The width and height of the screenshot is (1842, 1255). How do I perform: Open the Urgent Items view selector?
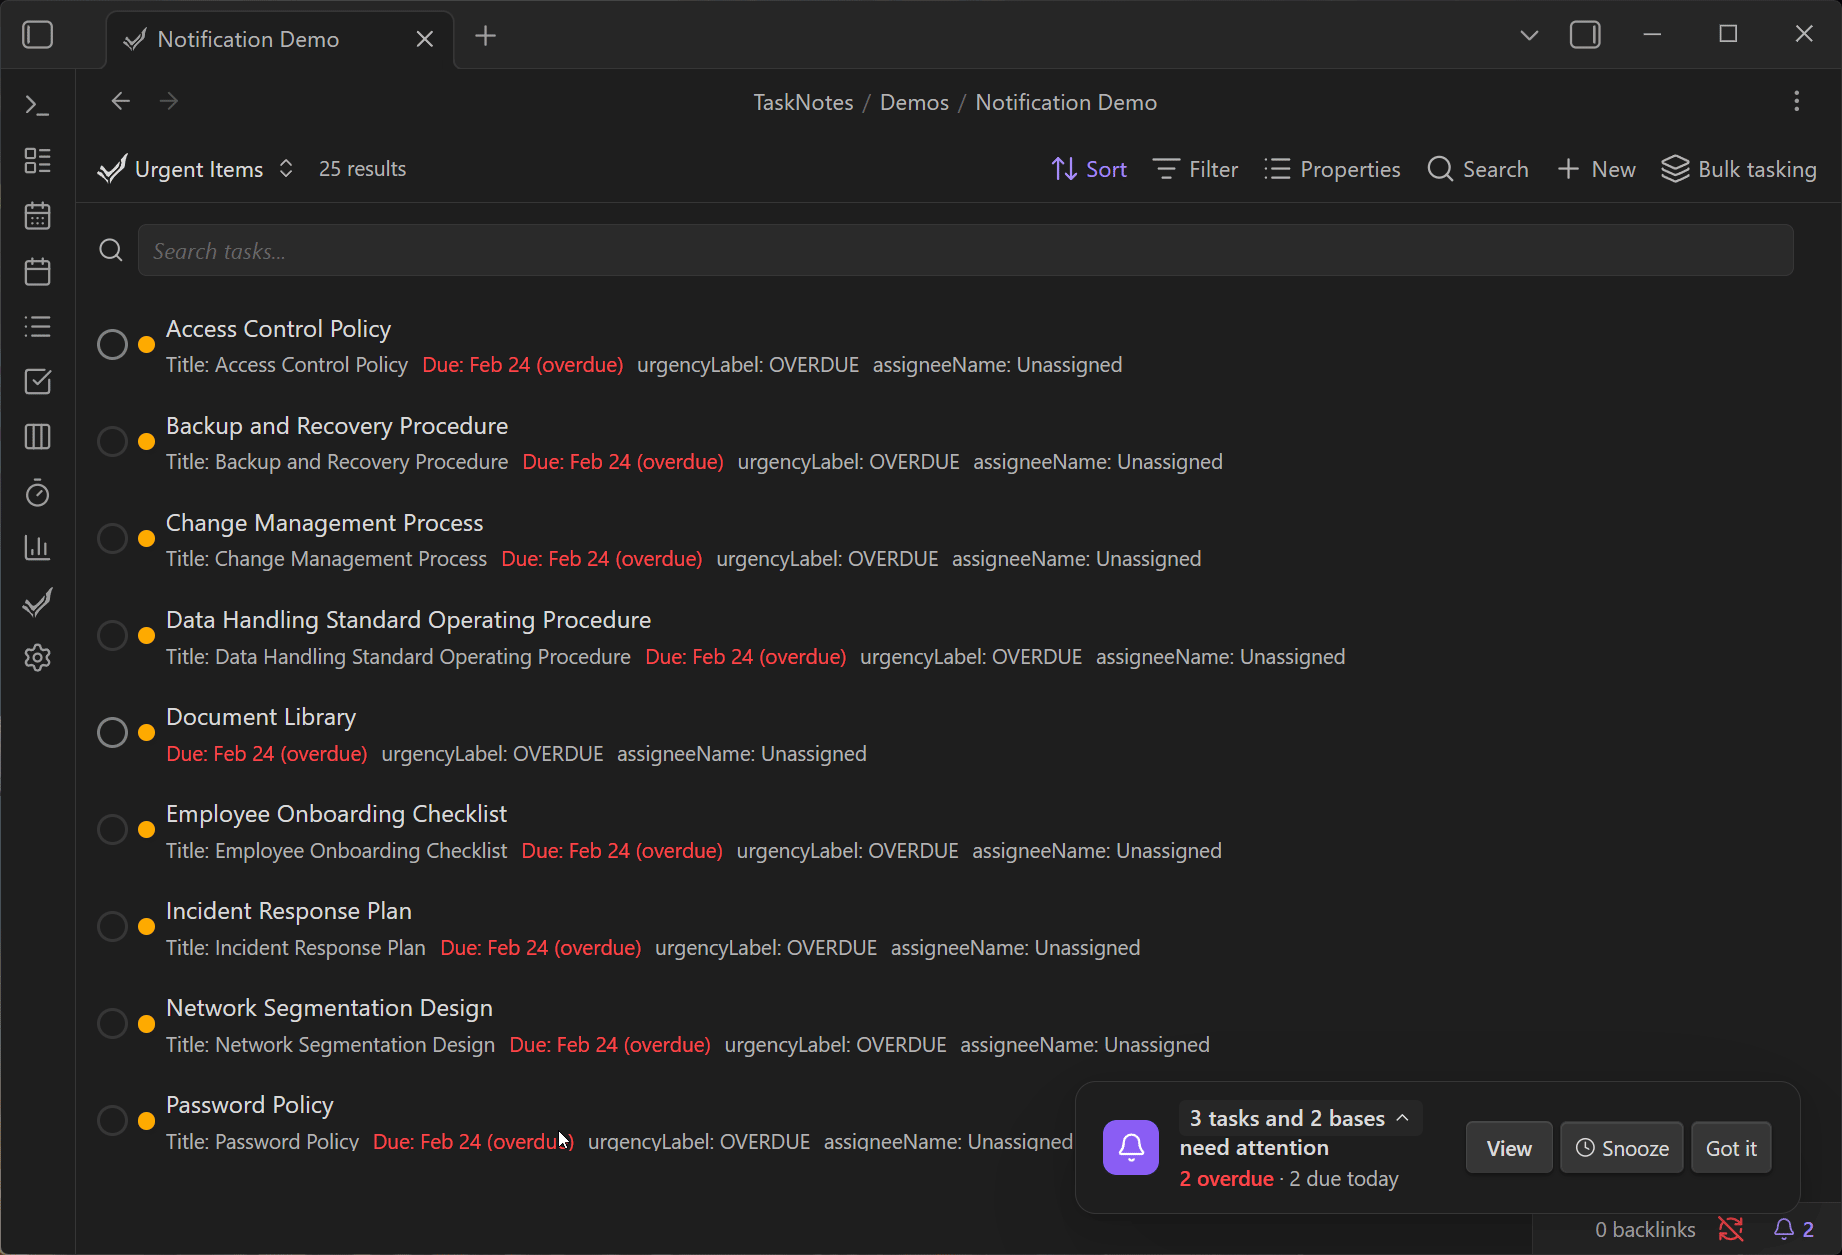pos(197,169)
